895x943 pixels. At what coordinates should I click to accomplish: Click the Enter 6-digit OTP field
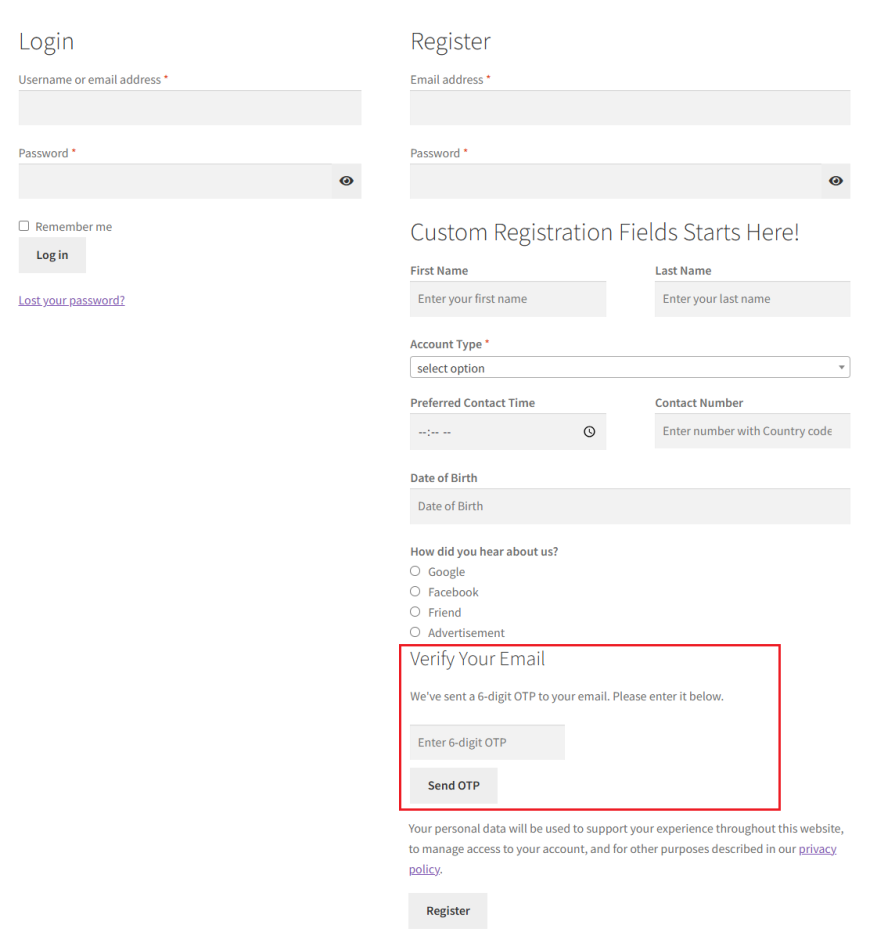(486, 742)
